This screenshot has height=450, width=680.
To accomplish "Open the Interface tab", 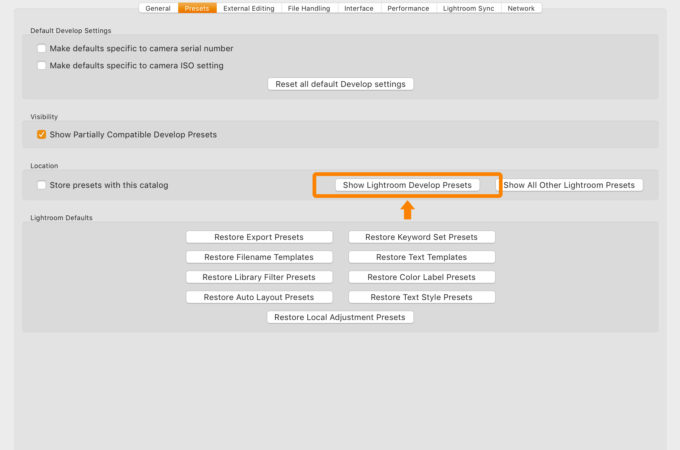I will [x=359, y=8].
